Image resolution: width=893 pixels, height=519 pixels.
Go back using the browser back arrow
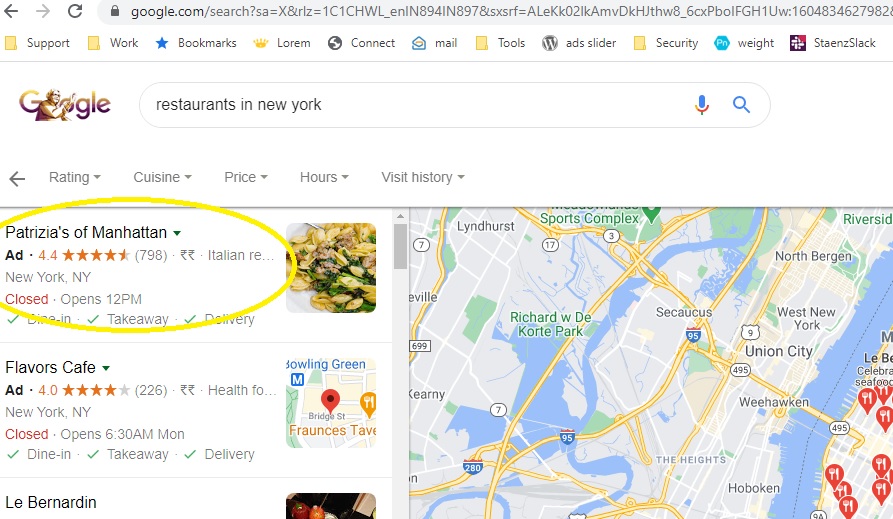[x=11, y=11]
